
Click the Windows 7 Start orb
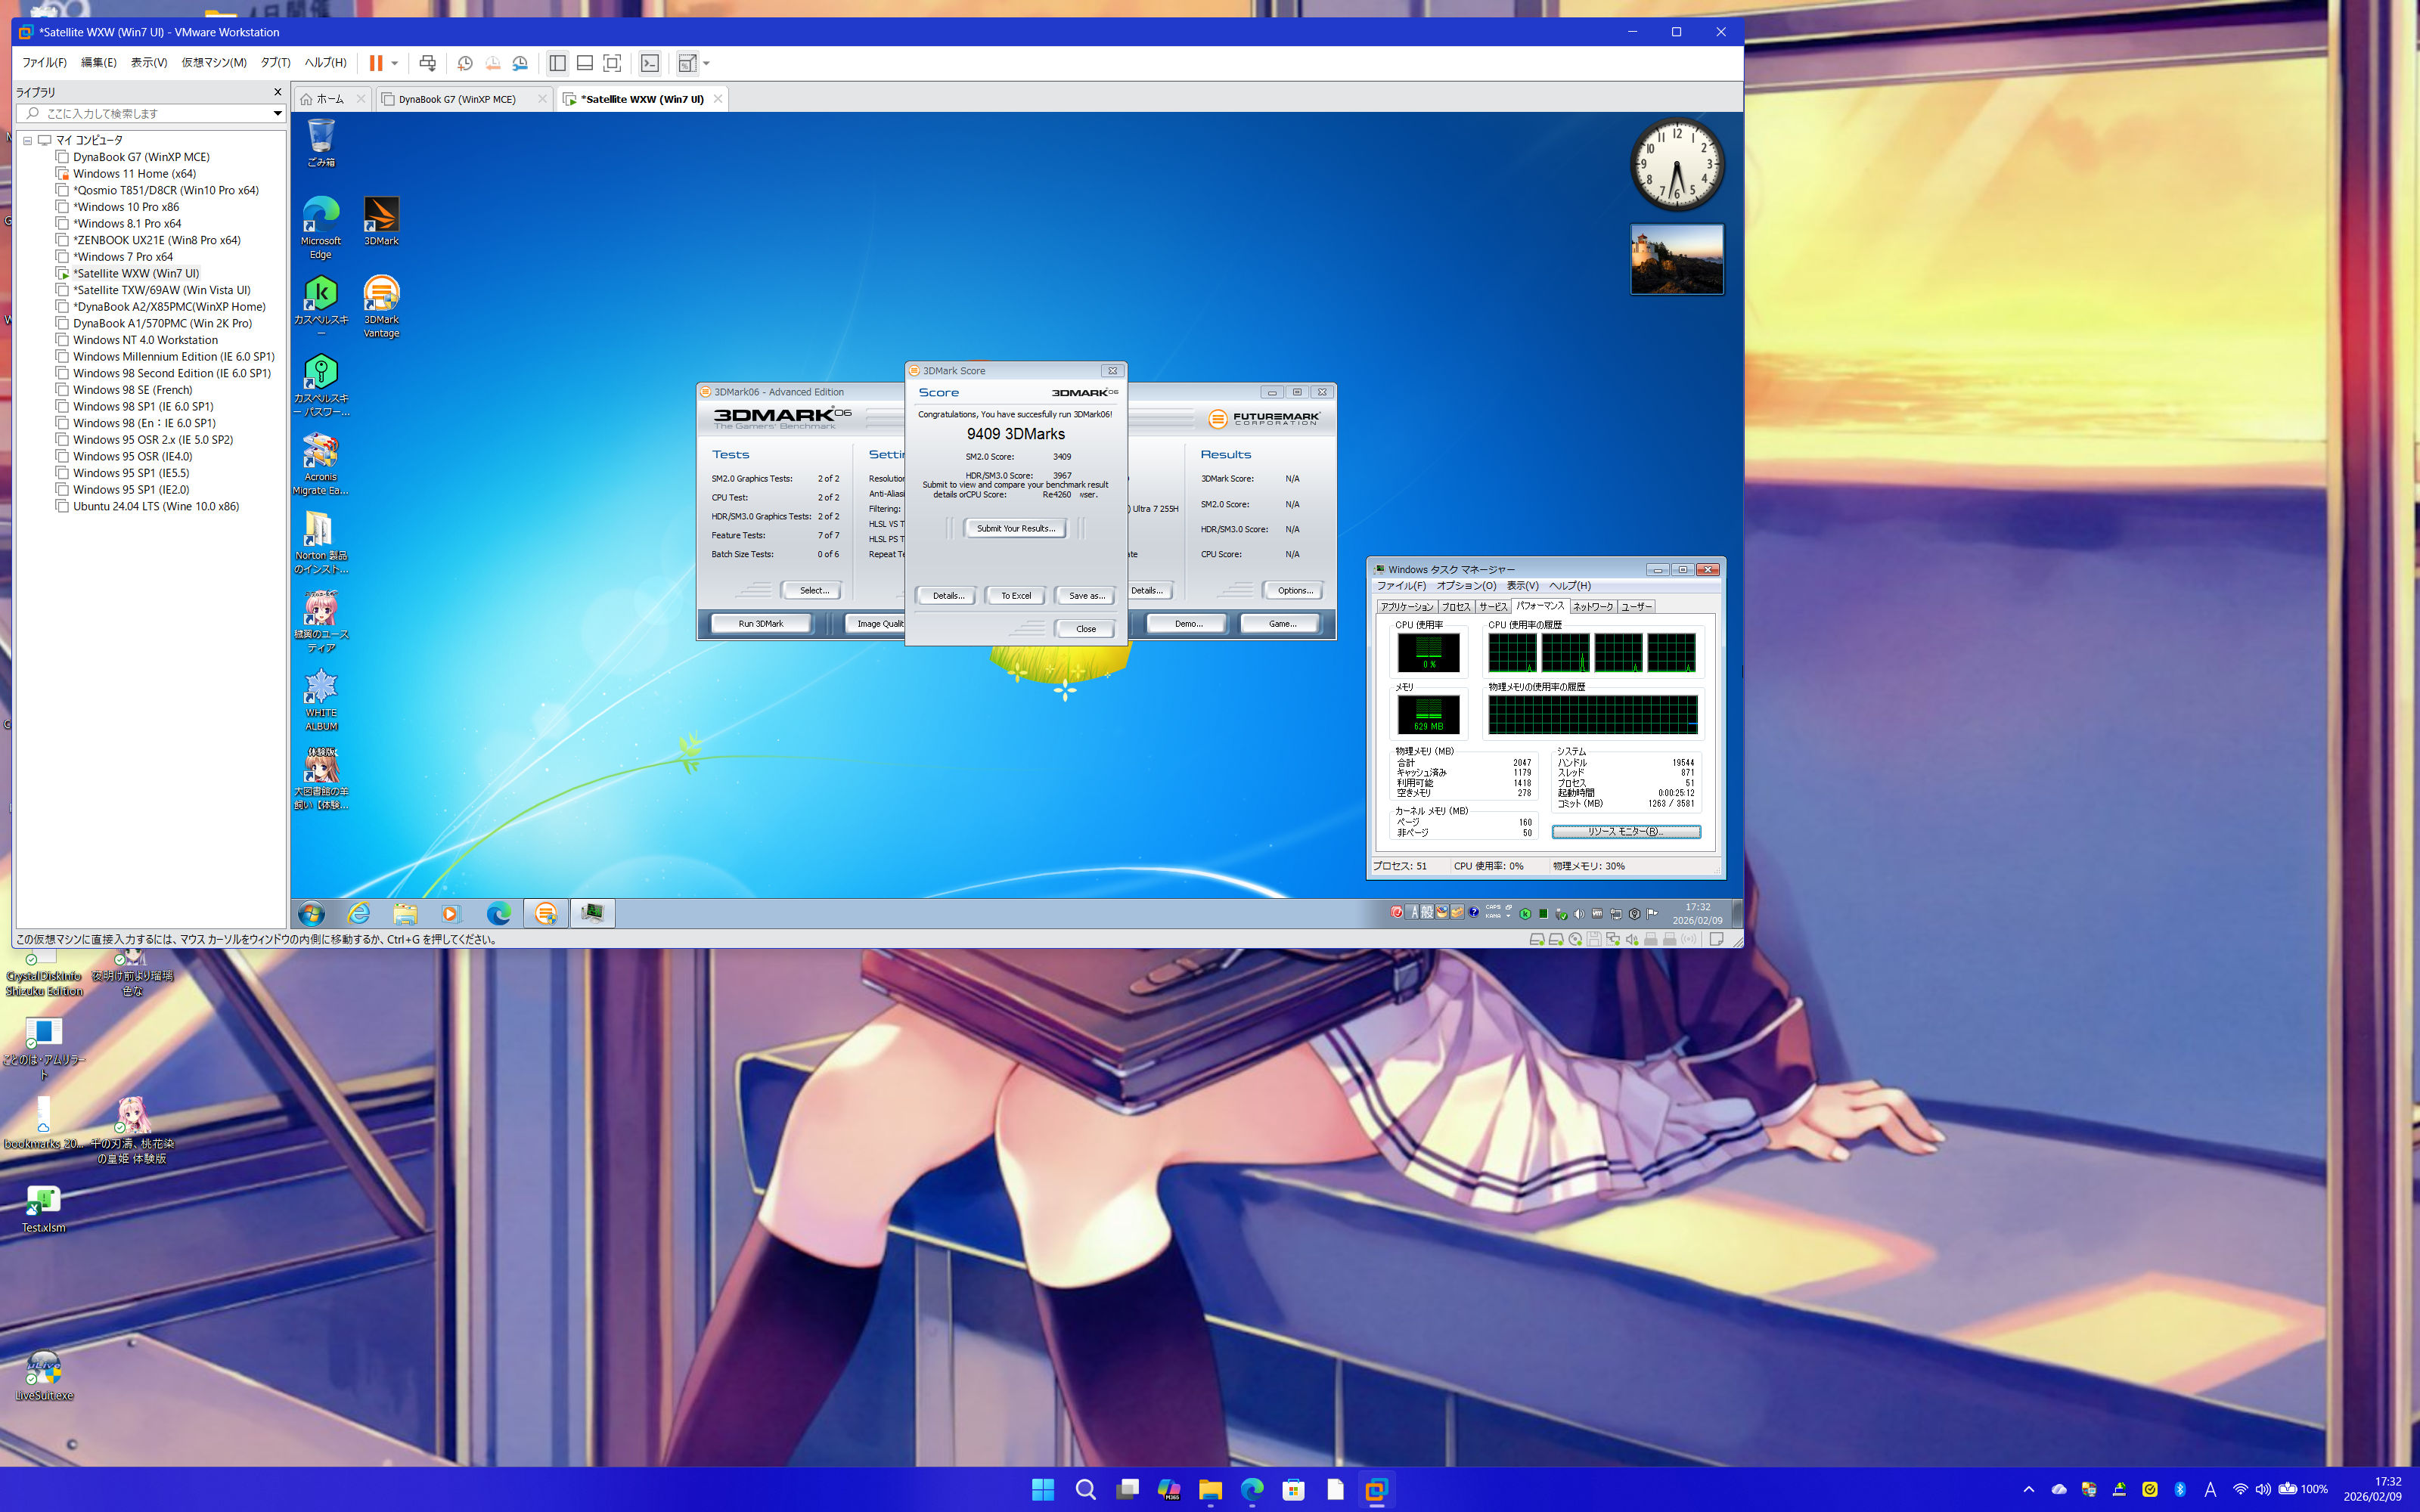(311, 913)
